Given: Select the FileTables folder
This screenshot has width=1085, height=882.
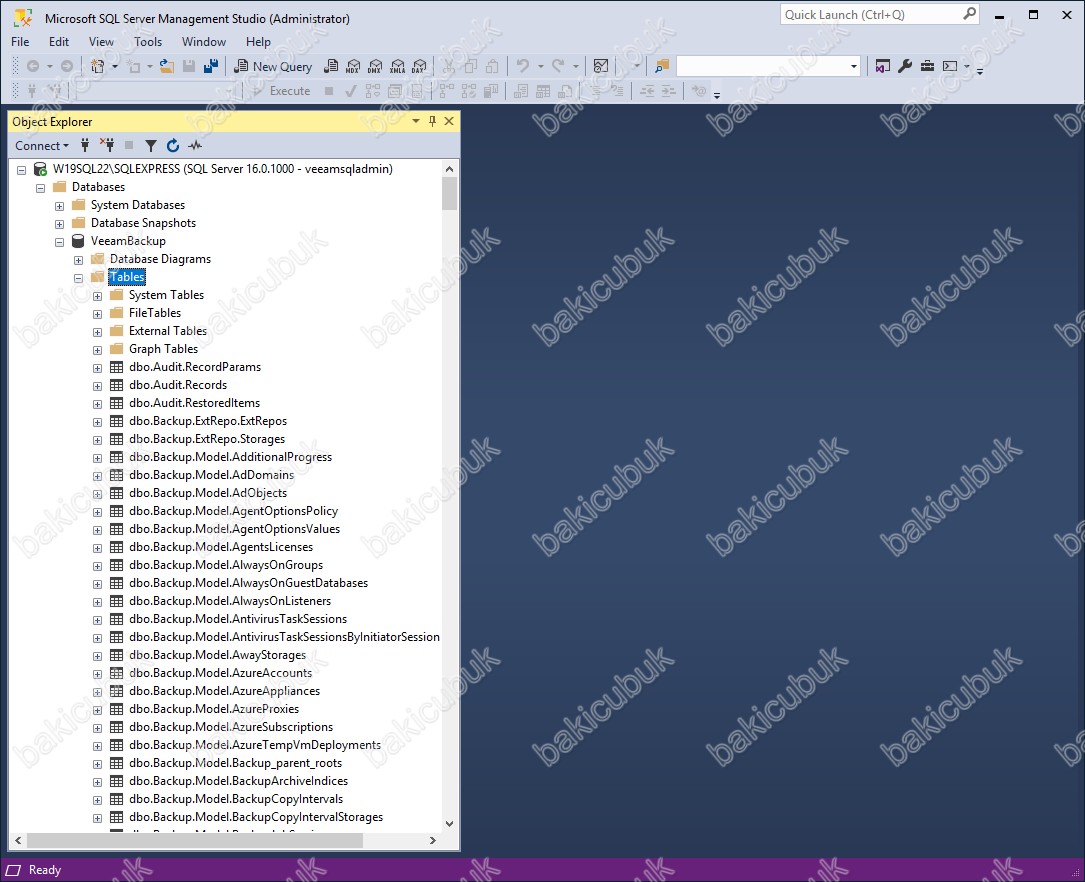Looking at the screenshot, I should click(x=154, y=313).
